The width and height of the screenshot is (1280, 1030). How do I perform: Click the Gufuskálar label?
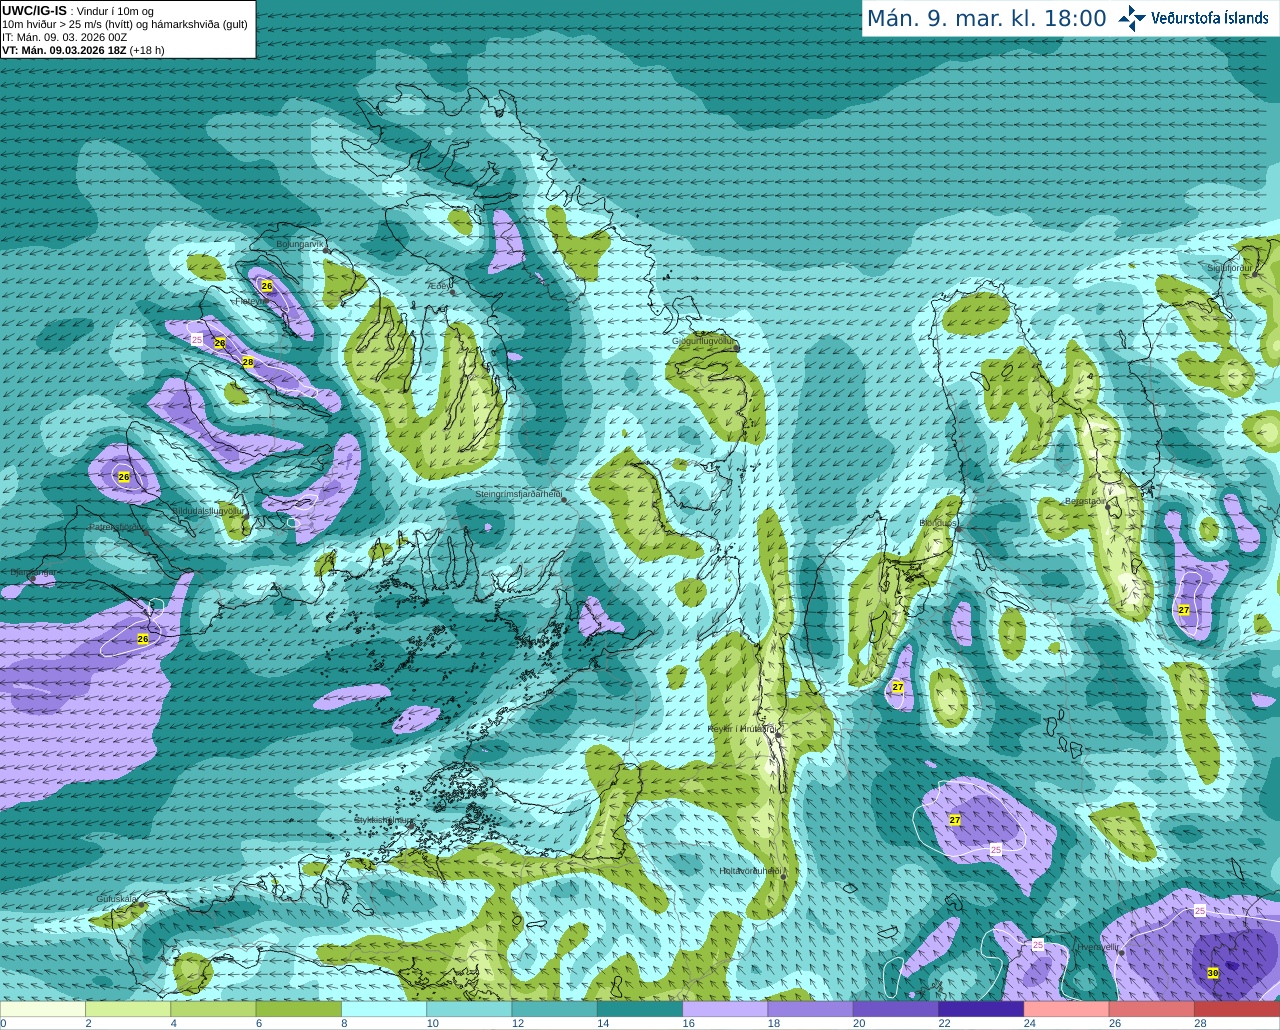pos(116,899)
